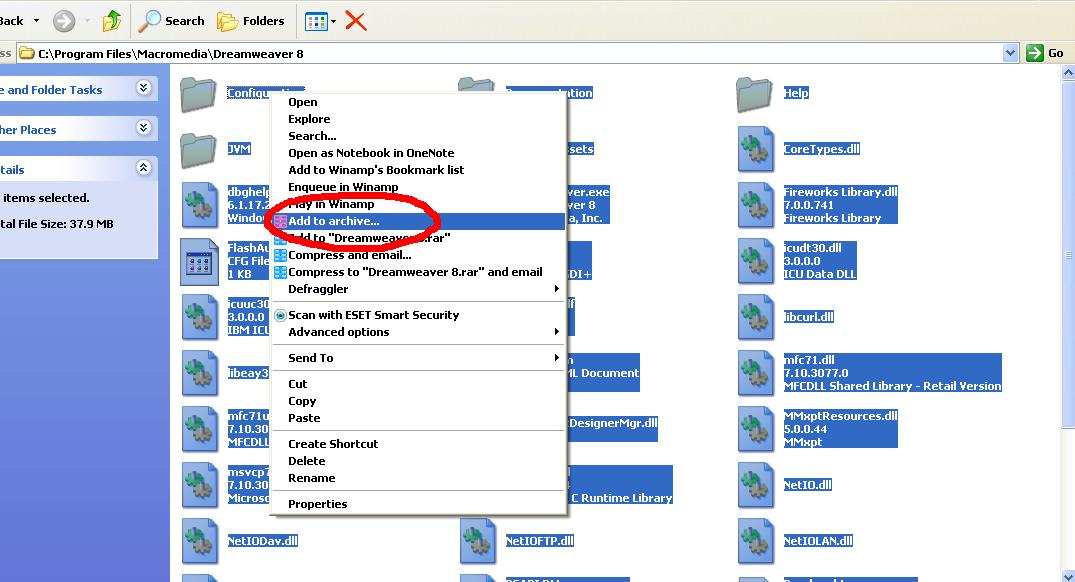Go up one folder level
The height and width of the screenshot is (582, 1075).
pyautogui.click(x=112, y=21)
